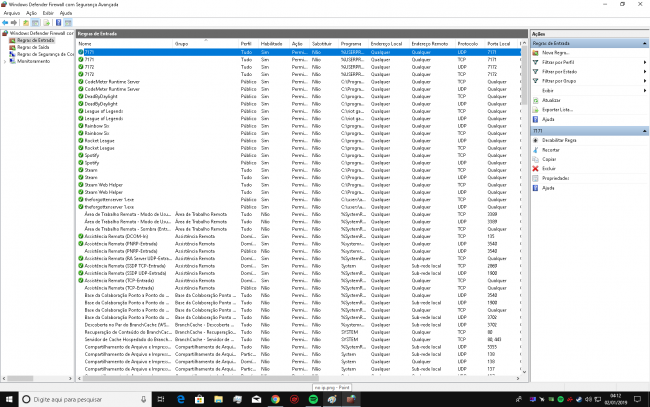650x407 pixels.
Task: Expand the Monitoramento tree node
Action: (5, 61)
